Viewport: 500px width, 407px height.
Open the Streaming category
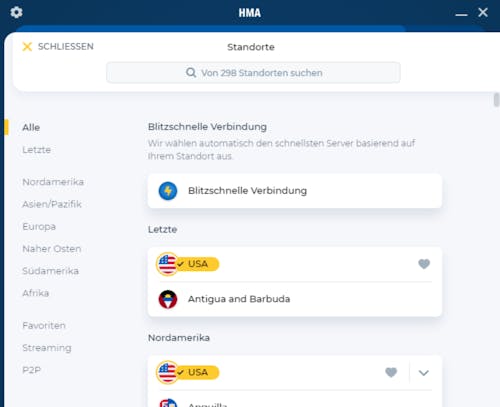(x=47, y=348)
